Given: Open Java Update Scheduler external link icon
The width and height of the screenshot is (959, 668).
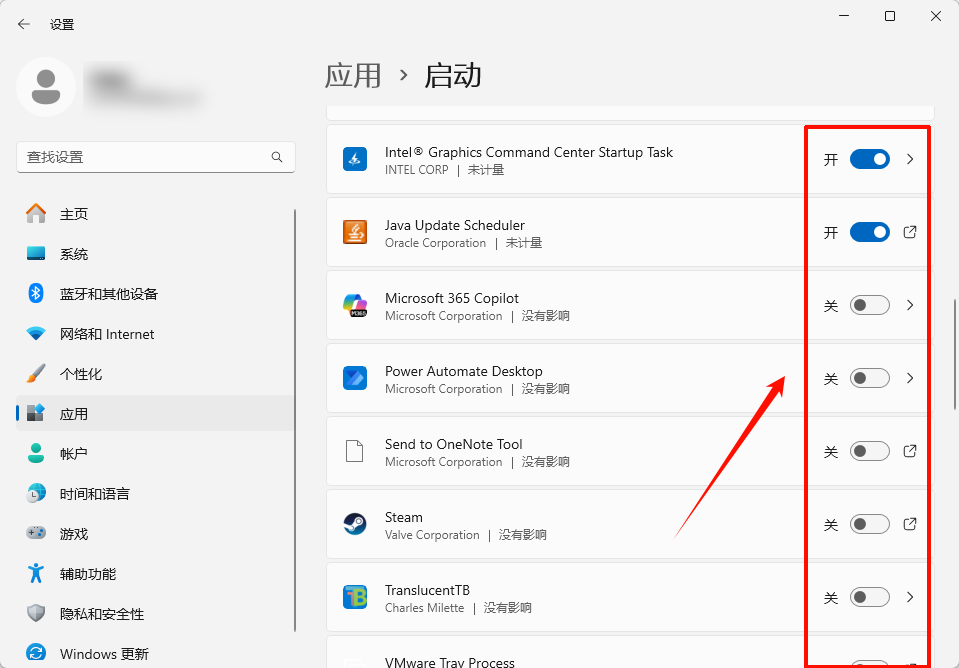Looking at the screenshot, I should pyautogui.click(x=910, y=232).
